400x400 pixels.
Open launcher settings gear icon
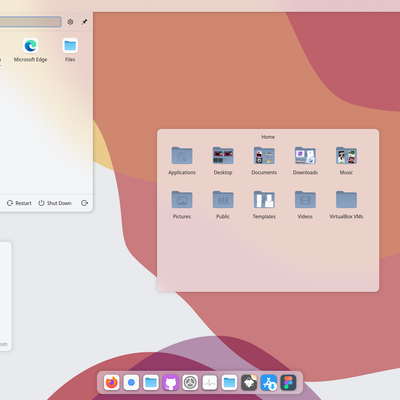point(70,22)
